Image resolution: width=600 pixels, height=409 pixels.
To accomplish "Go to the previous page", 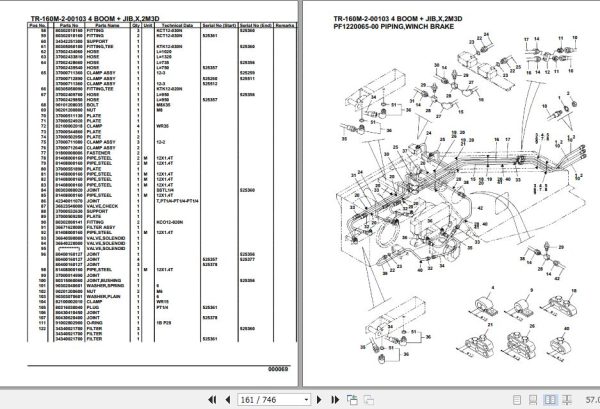I will pos(228,400).
